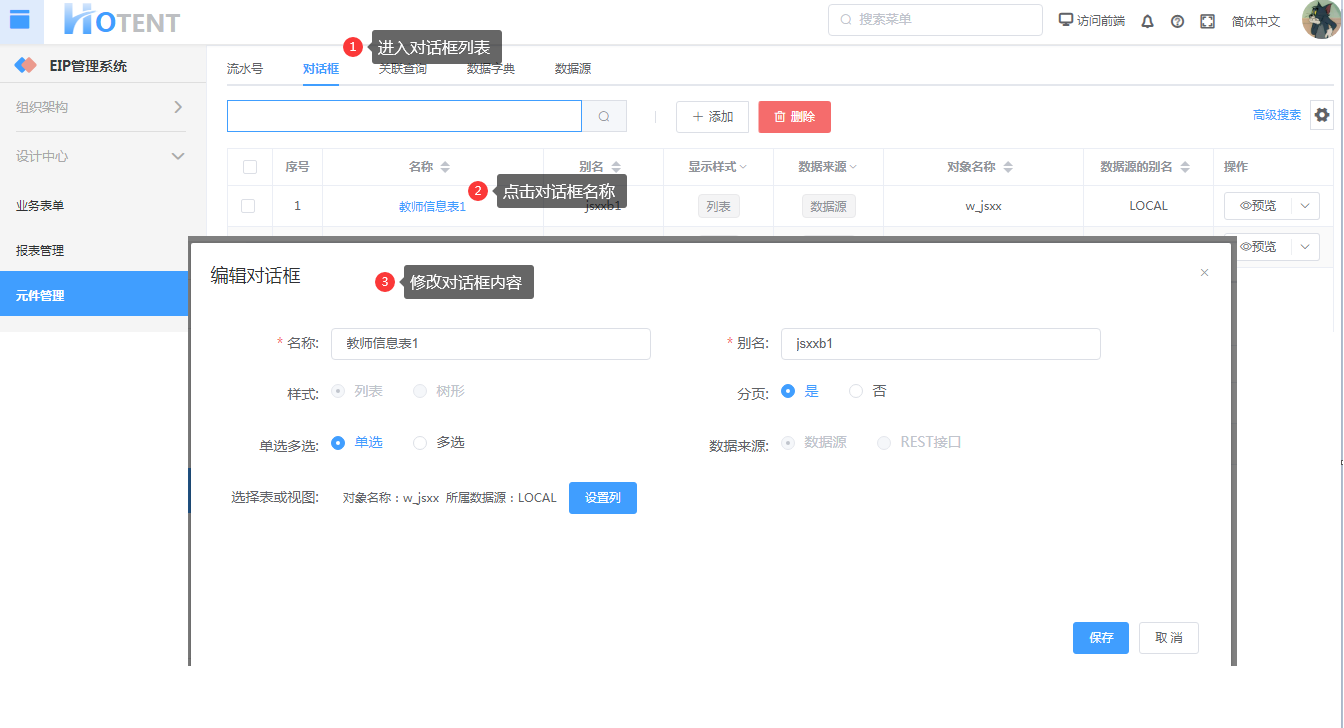Click the 添加 button
The height and width of the screenshot is (728, 1344).
click(x=712, y=117)
